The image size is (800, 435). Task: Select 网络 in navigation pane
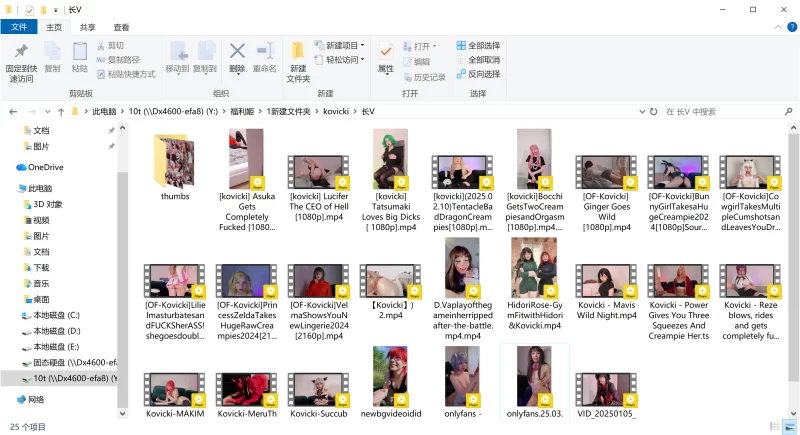click(30, 399)
